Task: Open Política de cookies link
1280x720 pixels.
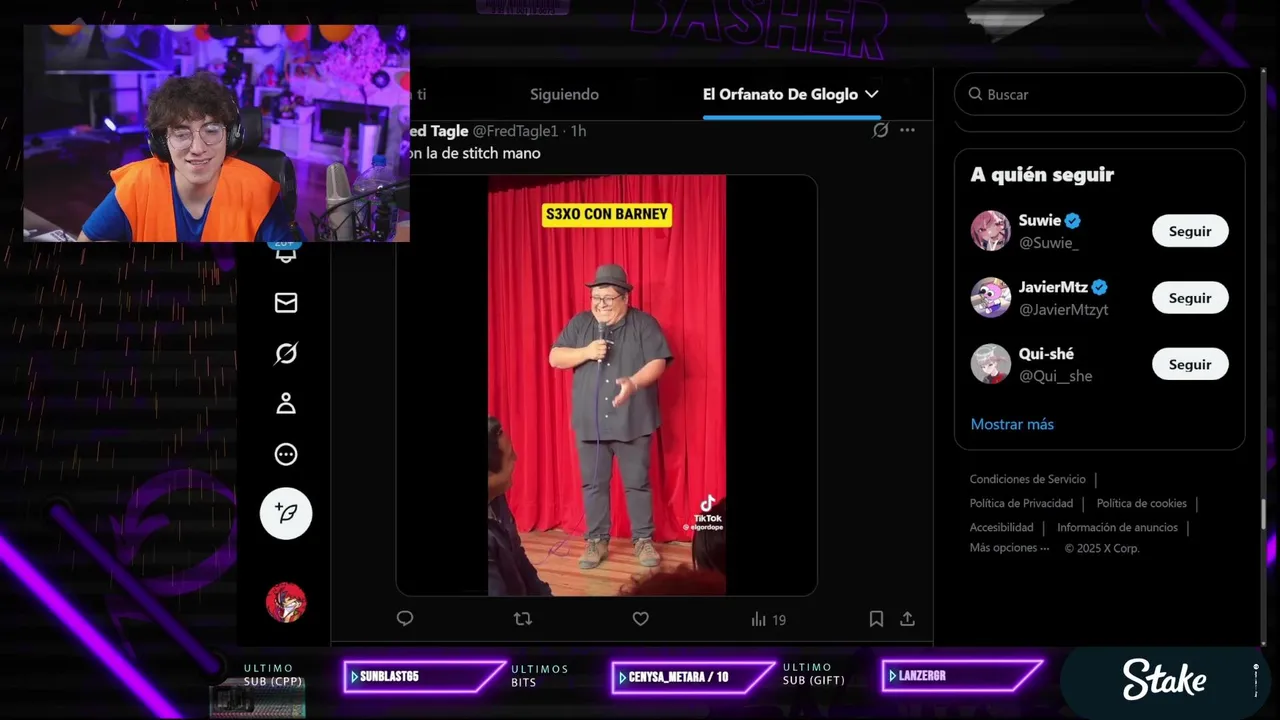Action: [1141, 504]
